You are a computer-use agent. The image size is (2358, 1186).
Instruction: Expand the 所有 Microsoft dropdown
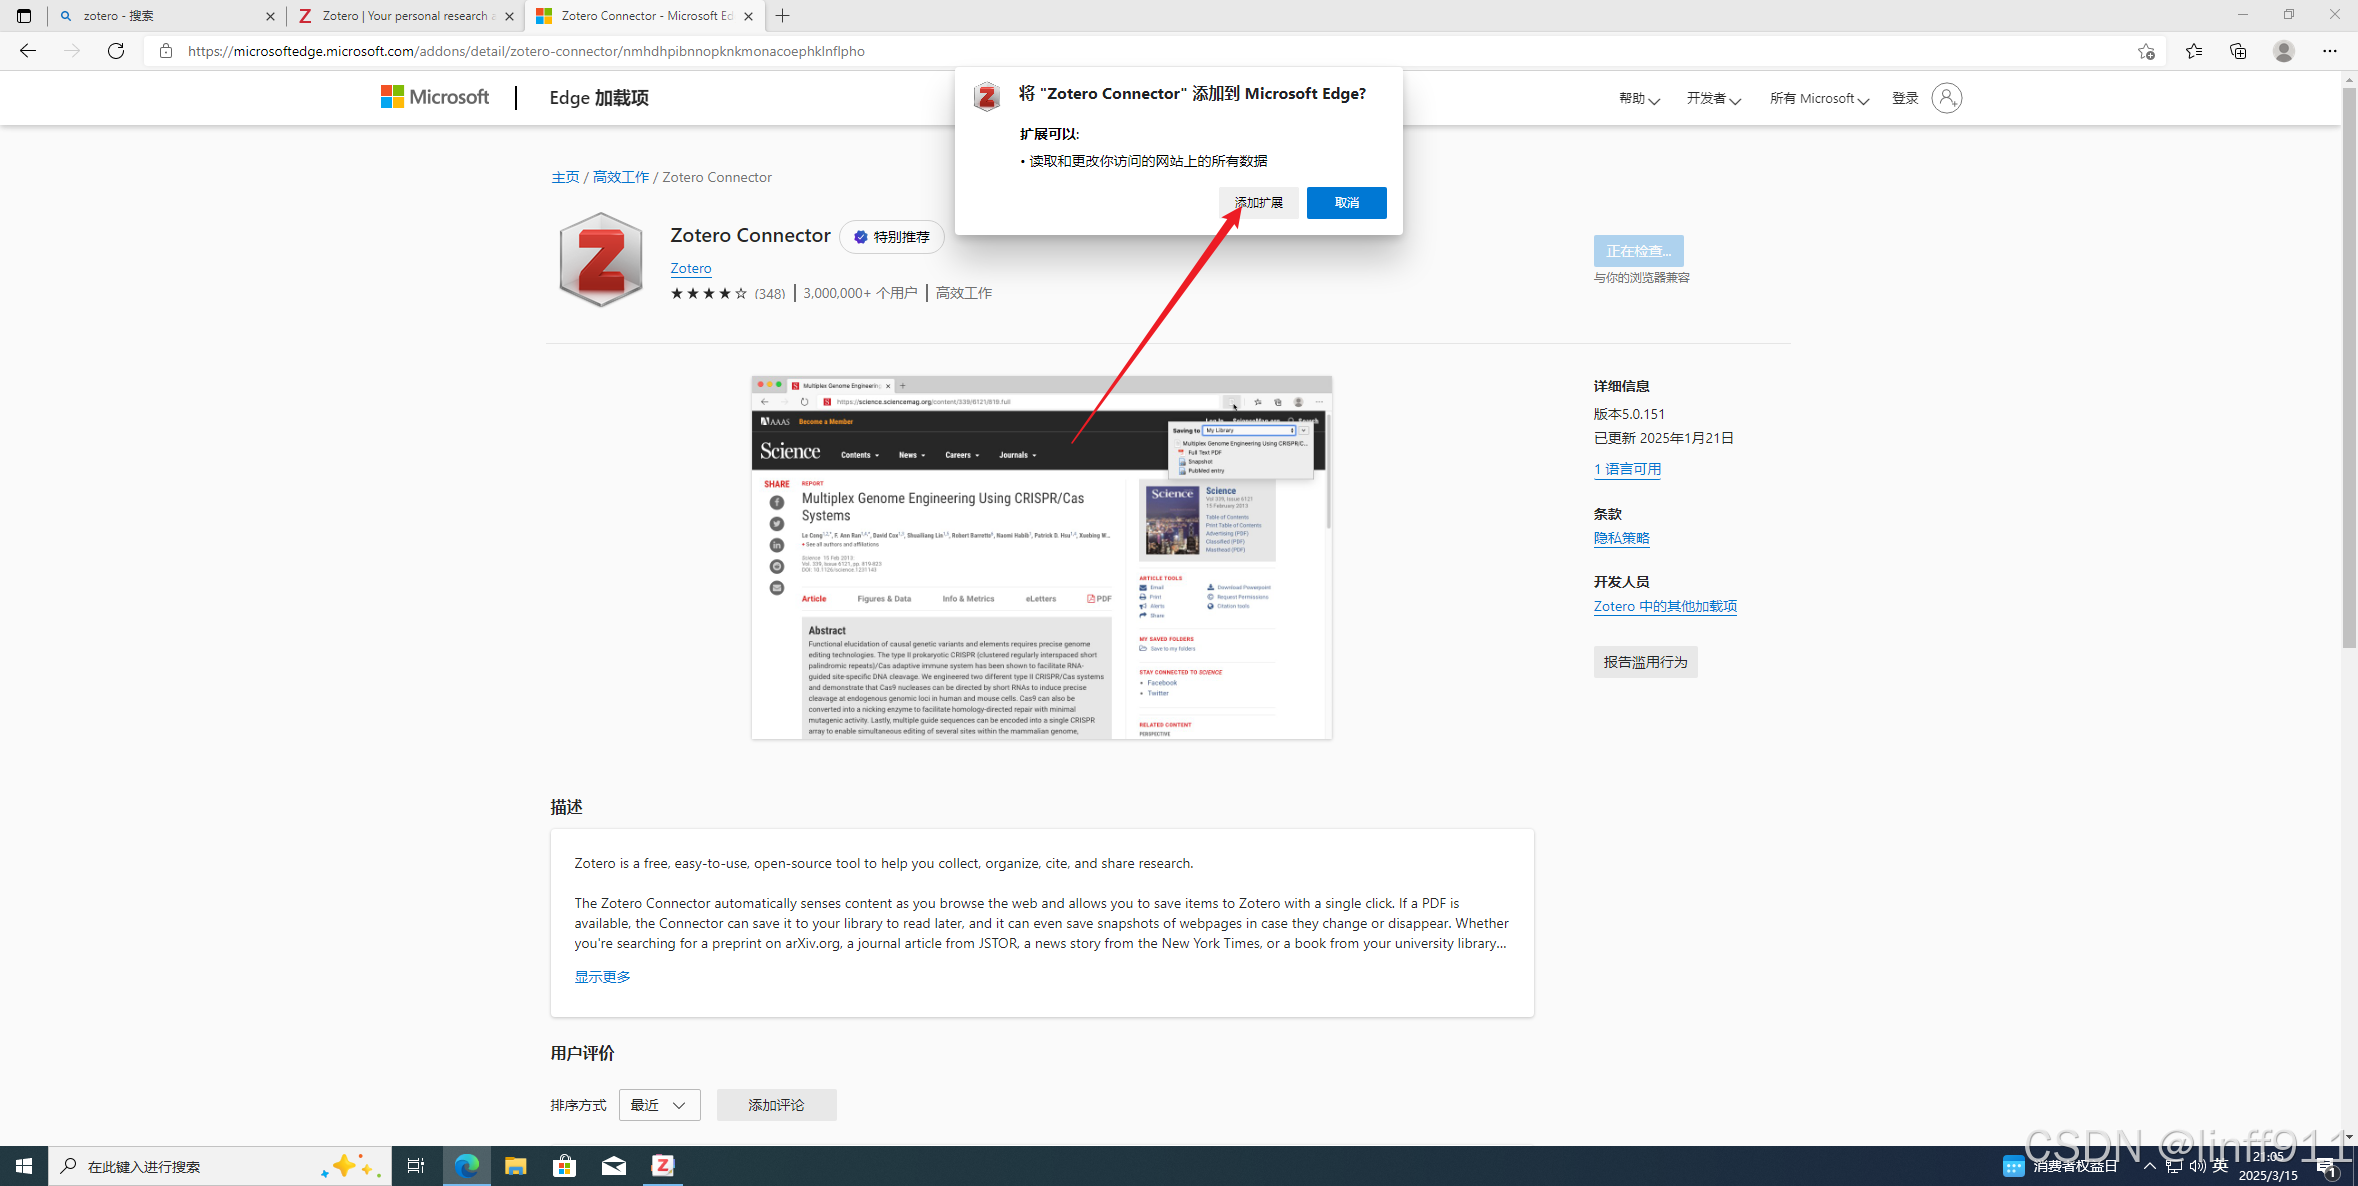1818,98
